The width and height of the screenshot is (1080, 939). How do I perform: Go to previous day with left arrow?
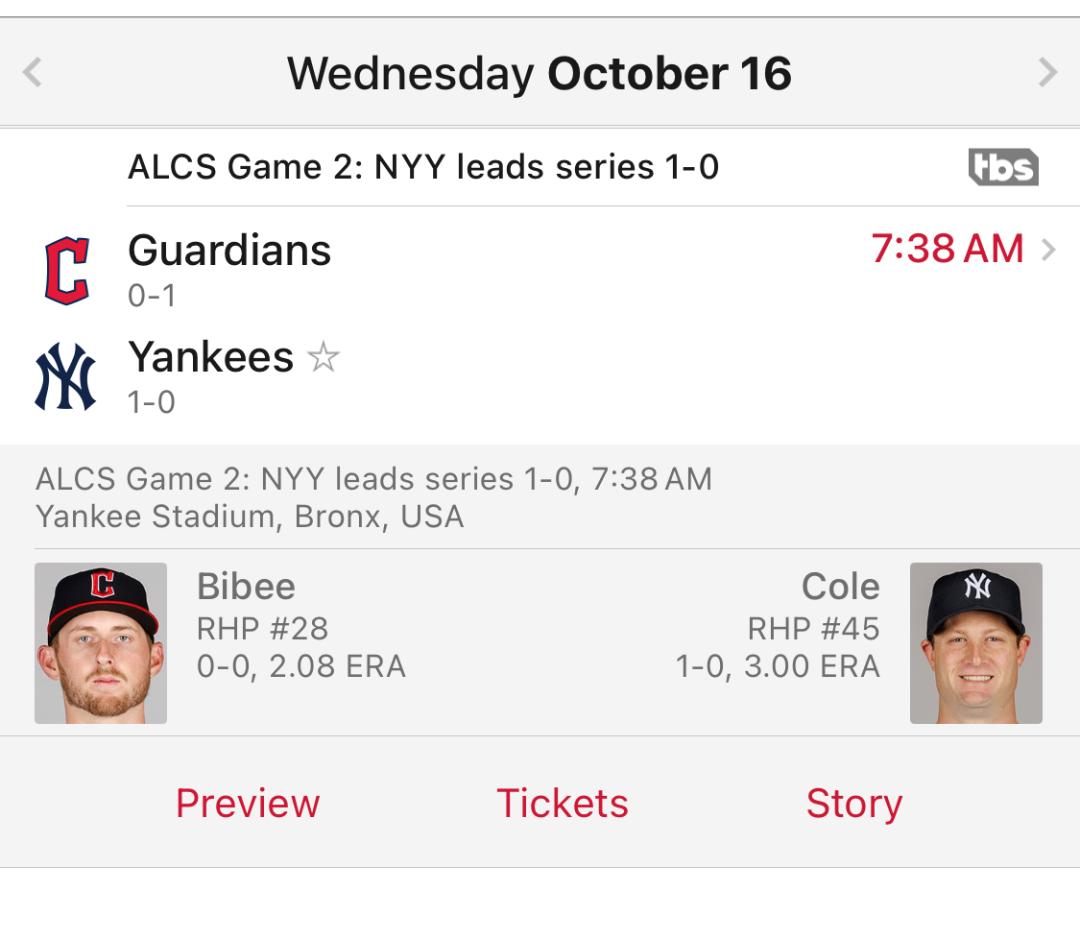tap(32, 72)
